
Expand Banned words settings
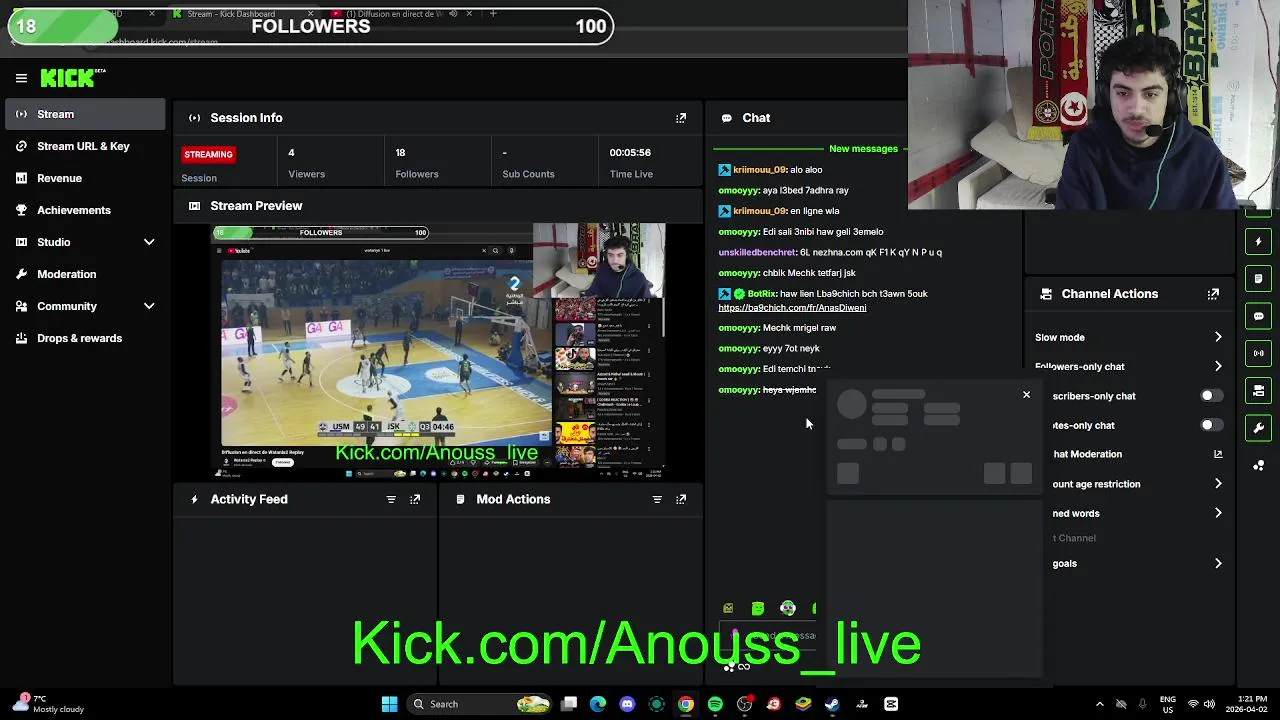coord(1218,513)
